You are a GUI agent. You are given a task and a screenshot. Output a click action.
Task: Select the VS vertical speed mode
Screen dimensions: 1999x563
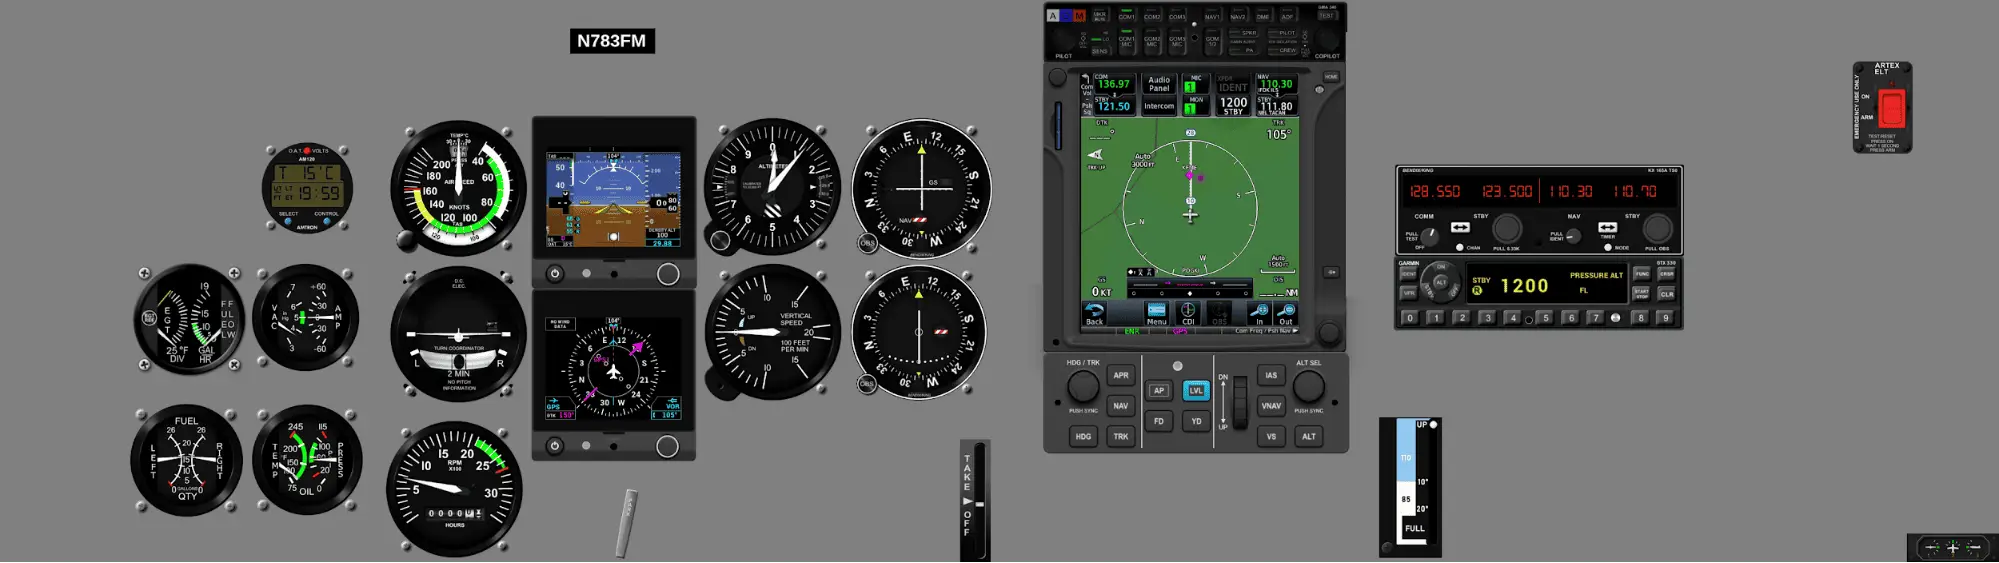pos(1271,437)
